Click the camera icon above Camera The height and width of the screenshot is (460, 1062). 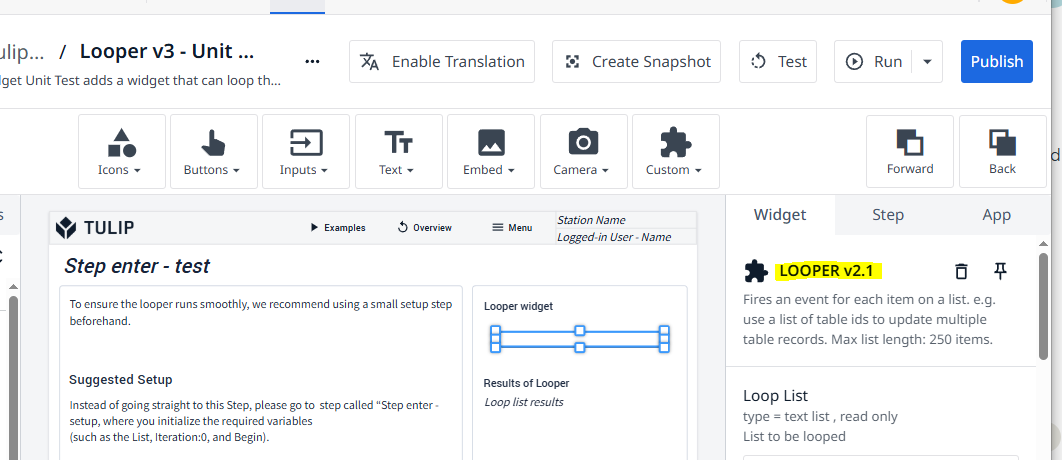583,142
